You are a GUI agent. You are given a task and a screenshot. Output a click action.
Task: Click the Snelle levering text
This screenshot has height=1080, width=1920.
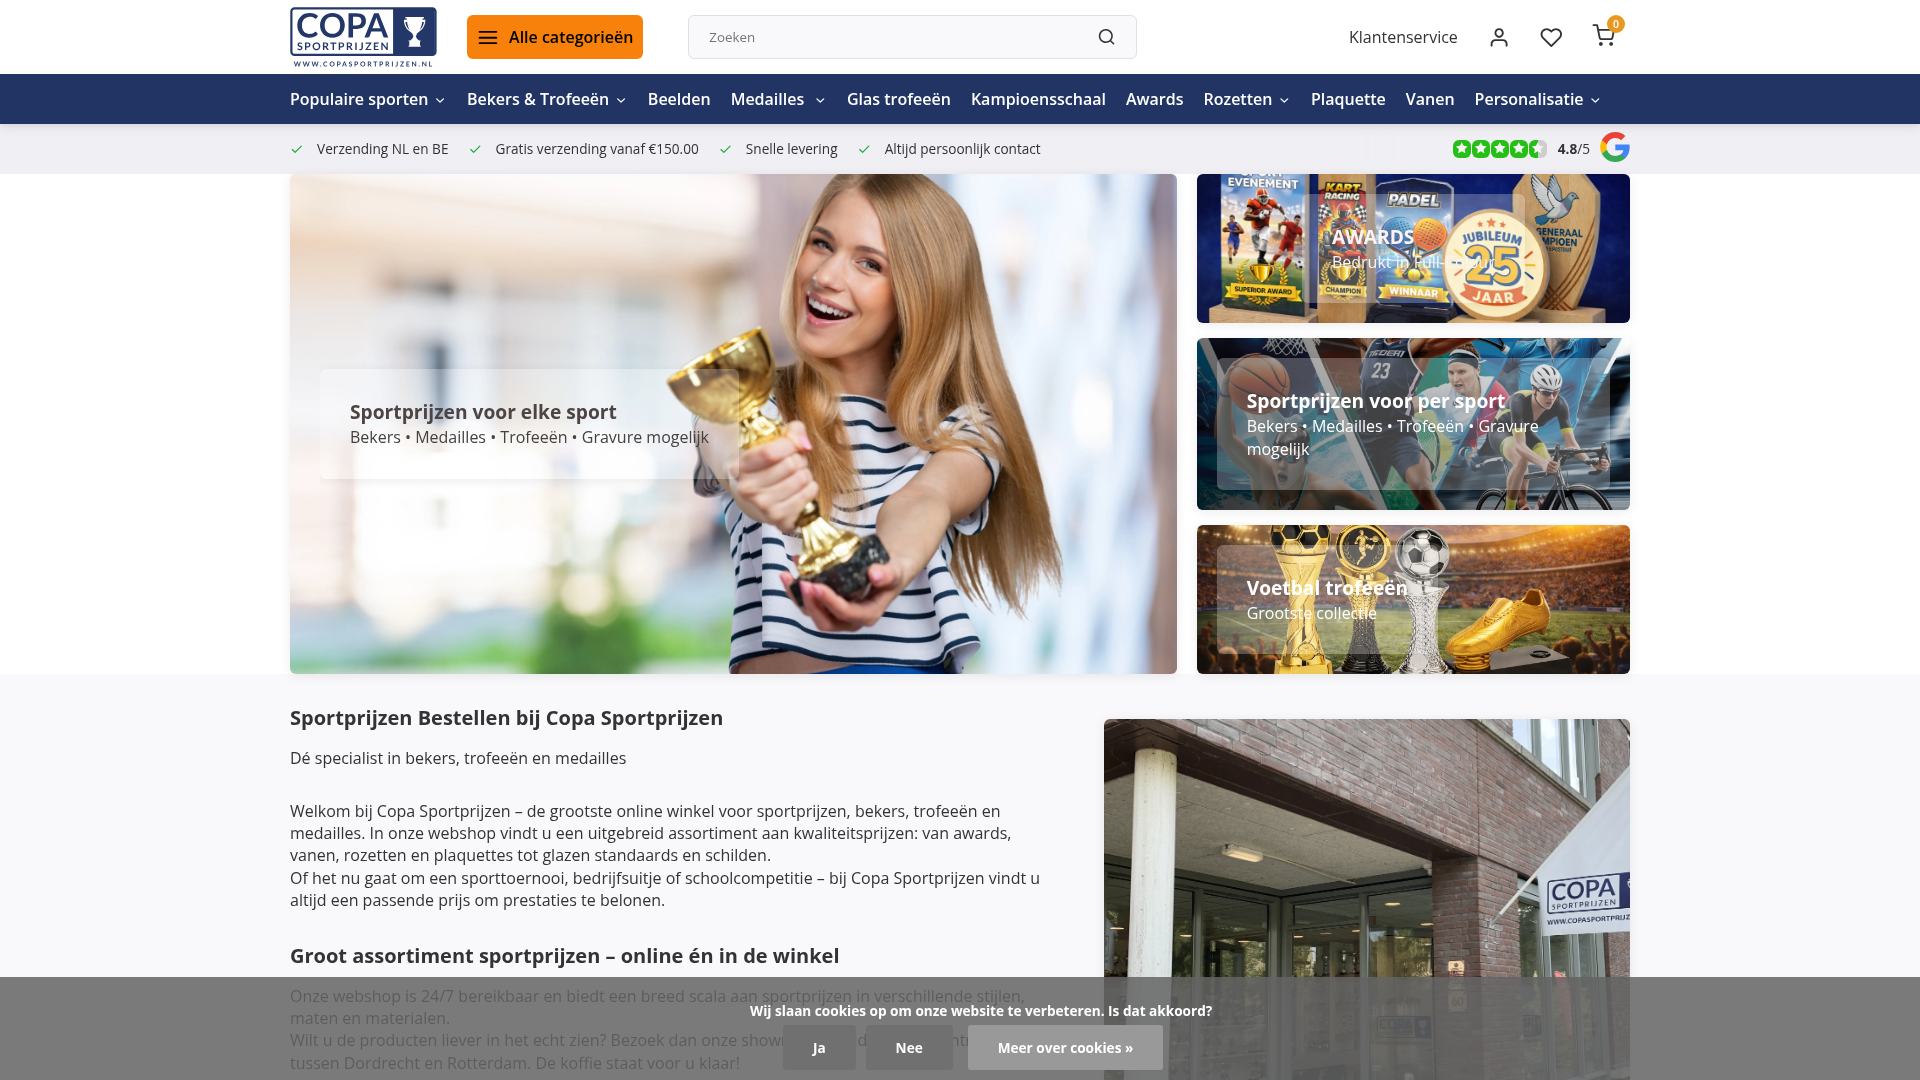tap(791, 149)
